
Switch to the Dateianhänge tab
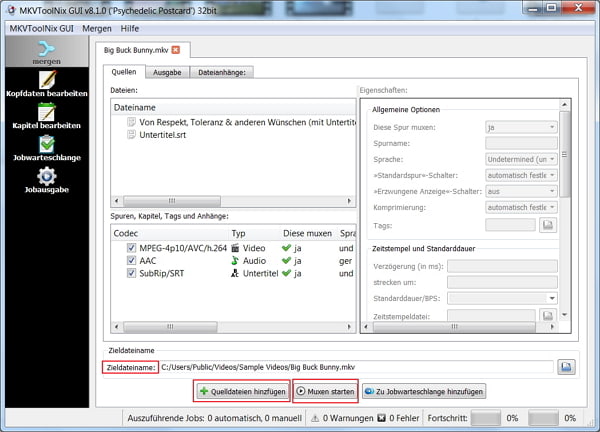click(x=222, y=72)
